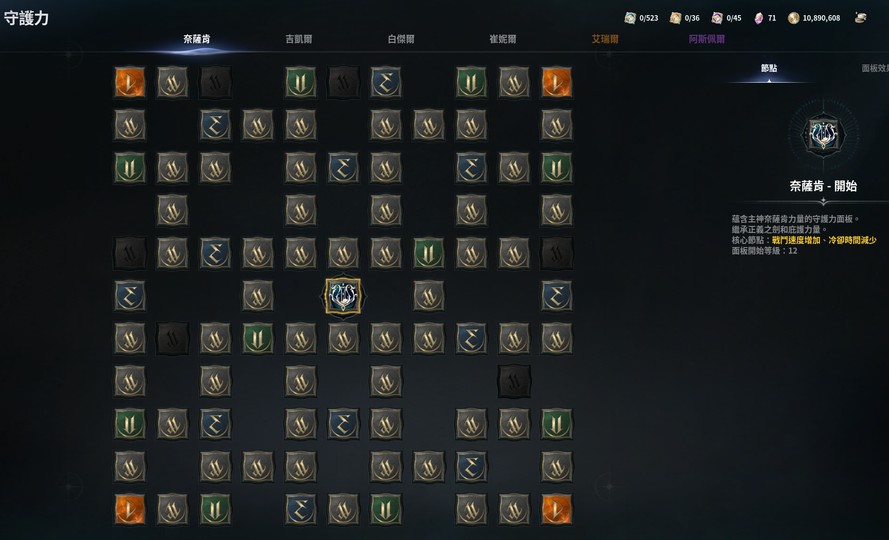Click the currency icon beside 0/523
The height and width of the screenshot is (540, 889).
click(x=630, y=18)
